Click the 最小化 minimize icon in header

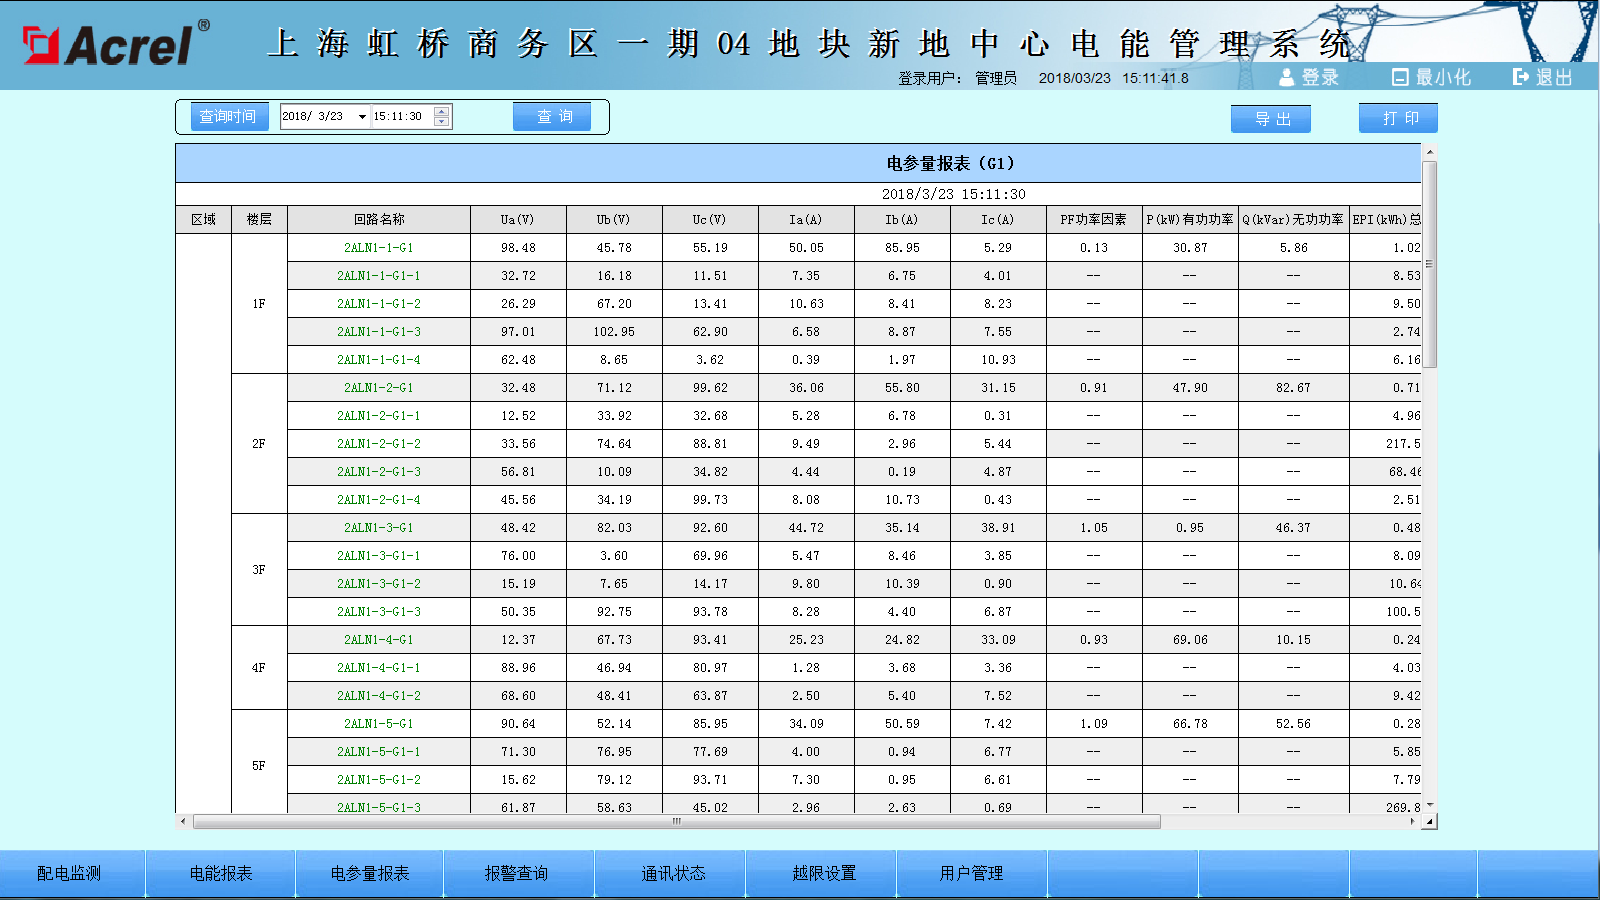(1400, 77)
